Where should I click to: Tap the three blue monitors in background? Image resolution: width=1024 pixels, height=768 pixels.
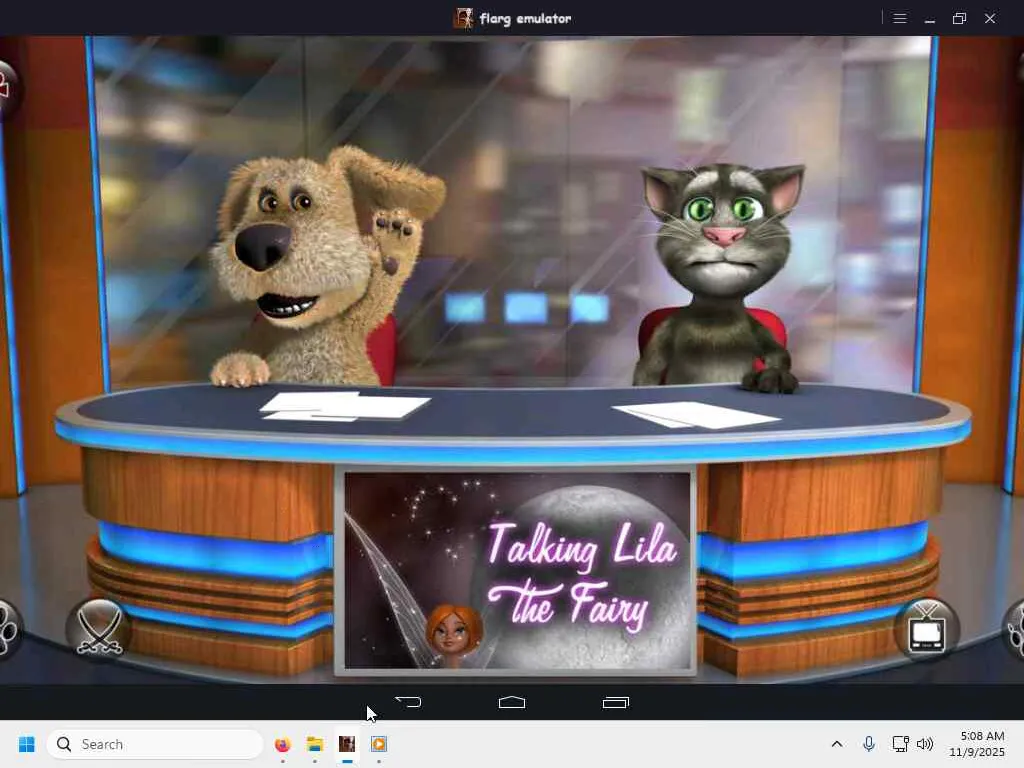(527, 308)
